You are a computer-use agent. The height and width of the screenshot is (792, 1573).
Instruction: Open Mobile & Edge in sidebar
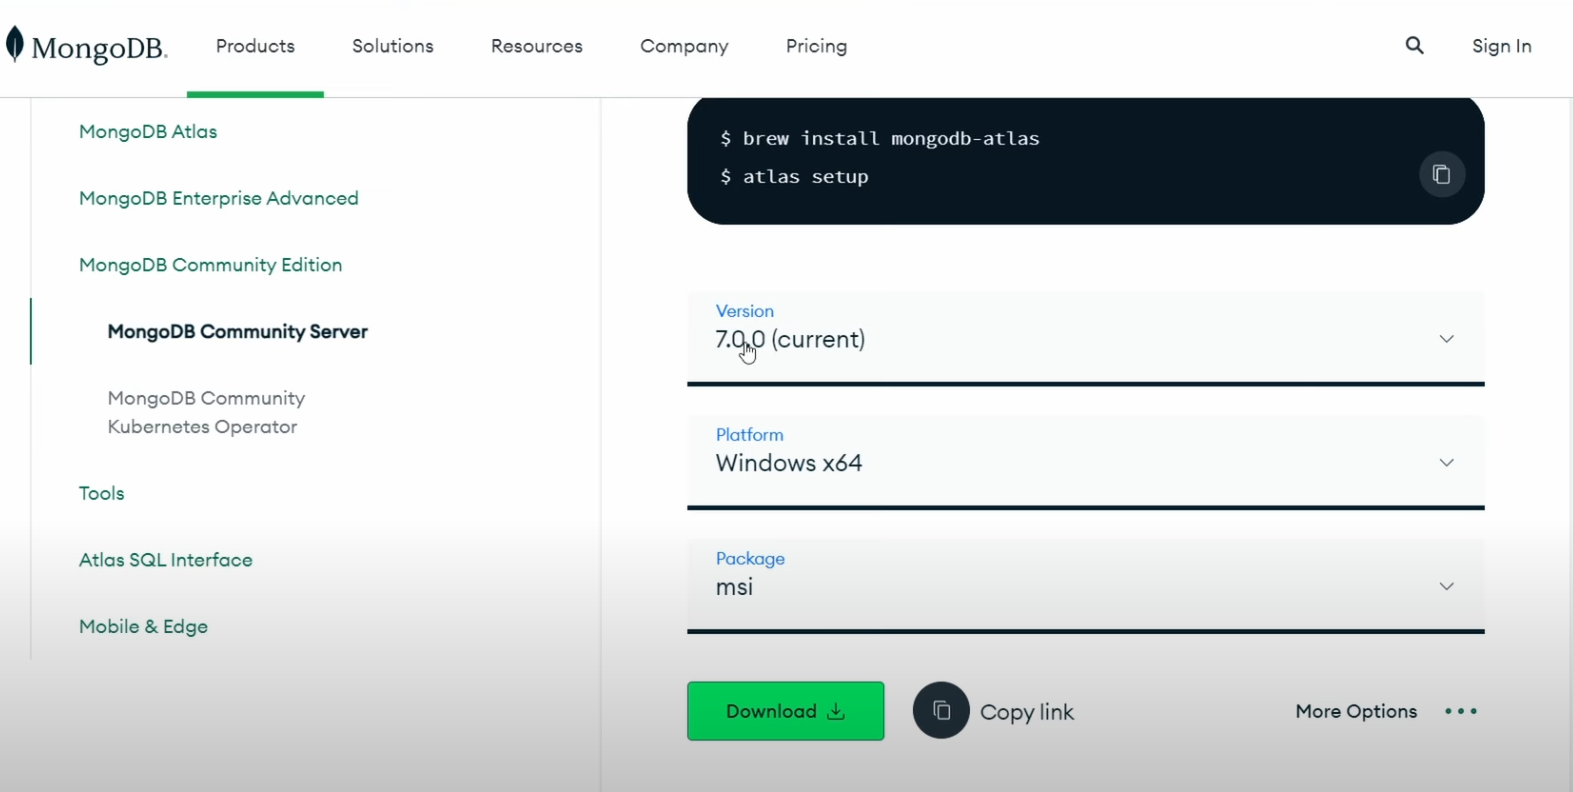click(x=144, y=626)
